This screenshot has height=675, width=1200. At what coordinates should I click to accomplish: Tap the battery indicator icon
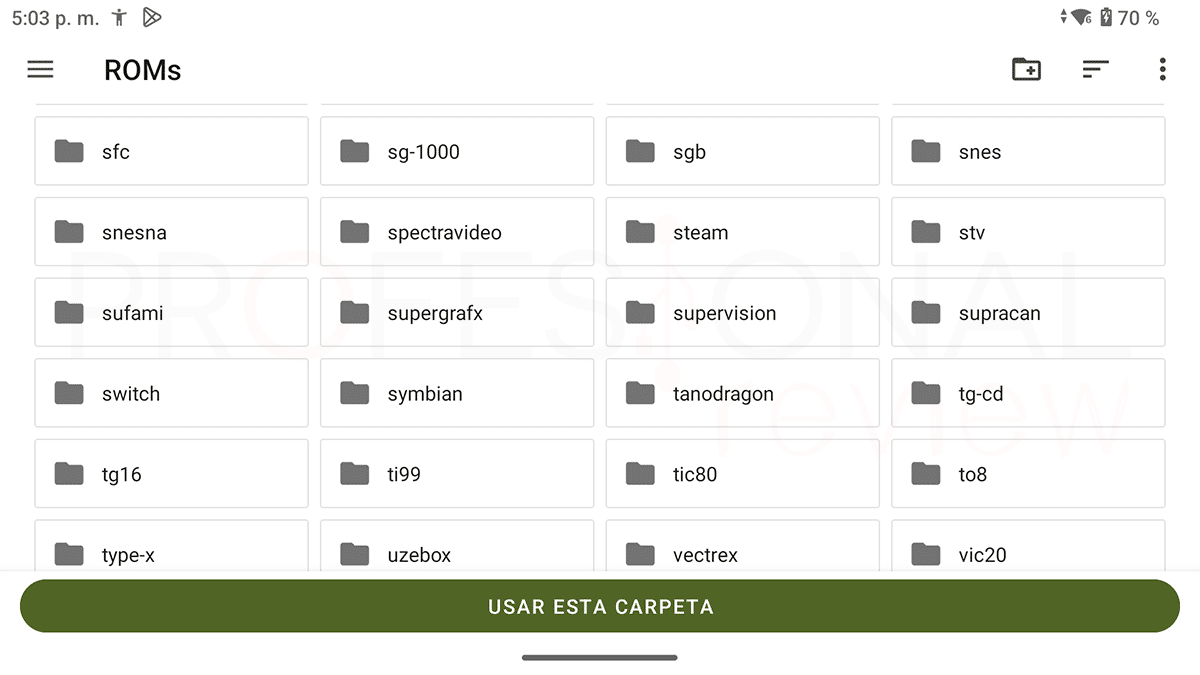click(x=1106, y=18)
